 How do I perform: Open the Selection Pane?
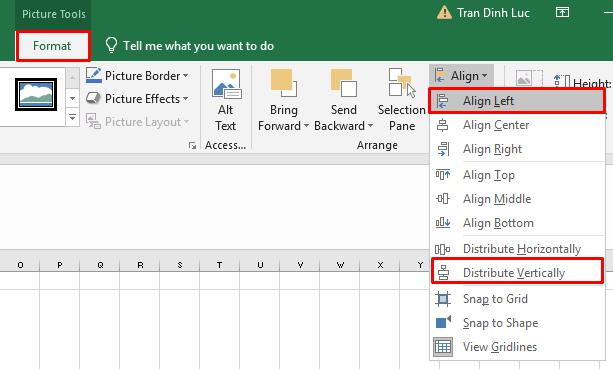click(x=402, y=100)
